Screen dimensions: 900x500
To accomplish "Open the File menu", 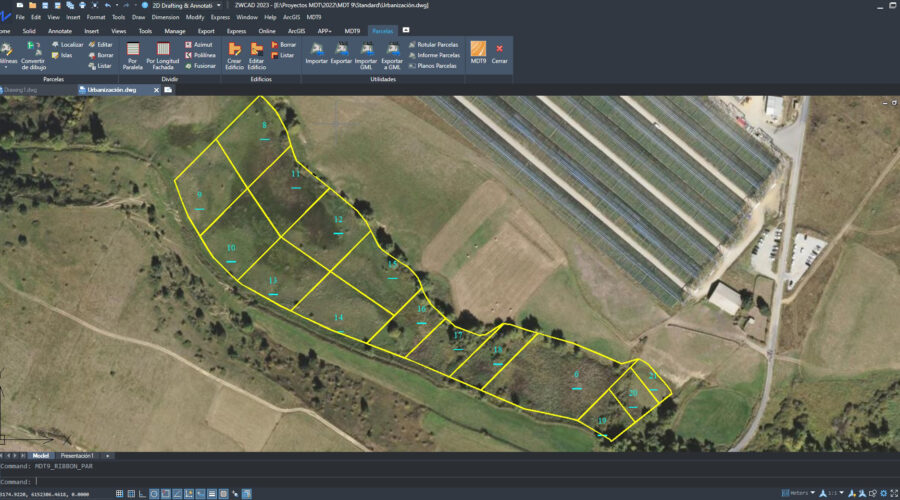I will (x=20, y=17).
